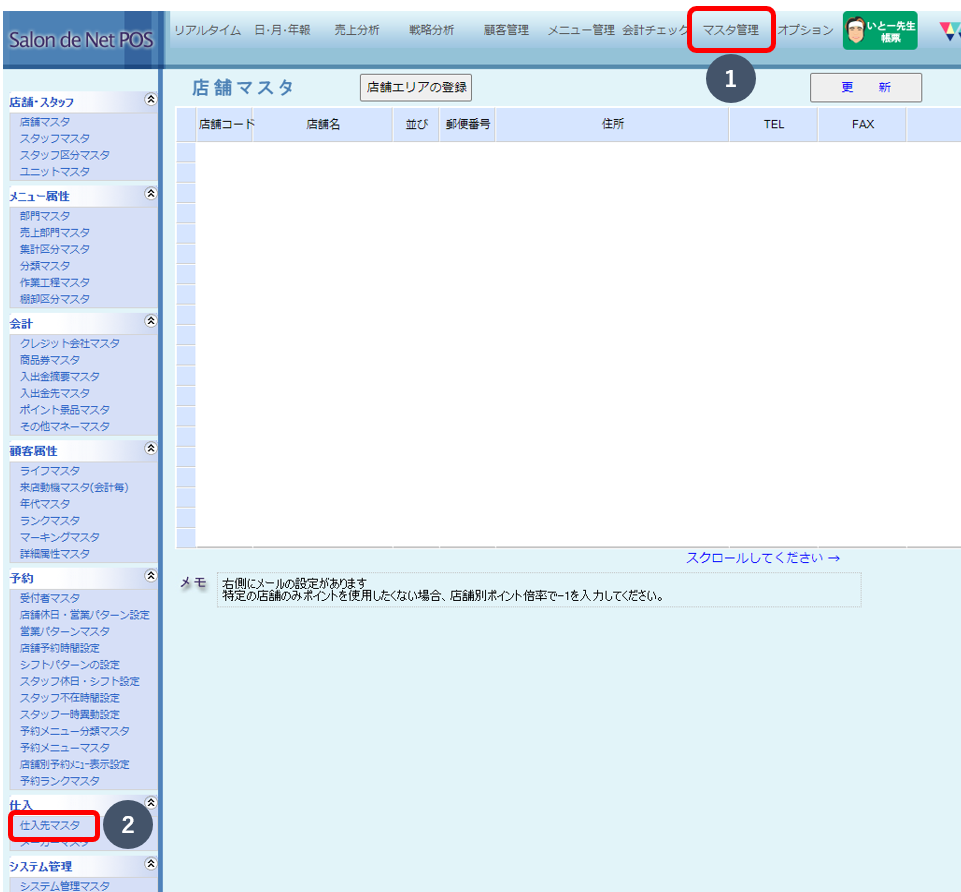Click the いとー先生 mascot icon
The width and height of the screenshot is (961, 892).
(x=879, y=31)
